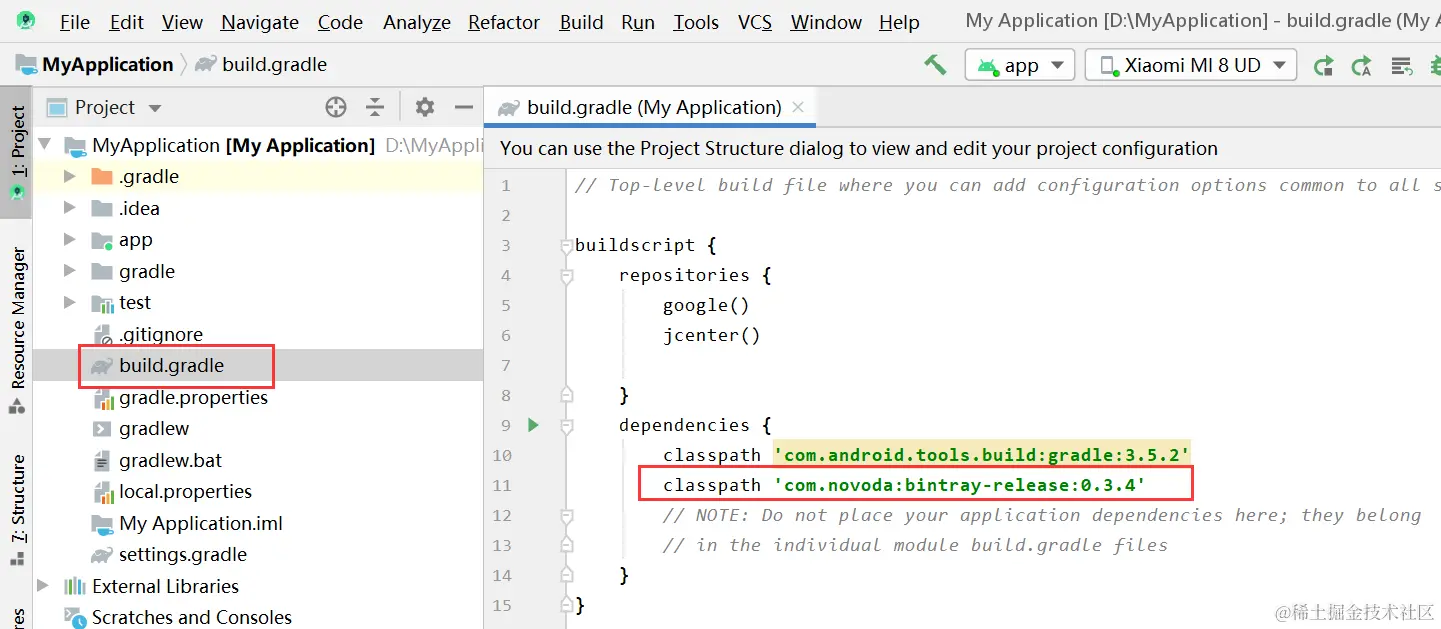Fold the buildscript block at line 3
The height and width of the screenshot is (629, 1441).
pyautogui.click(x=566, y=245)
